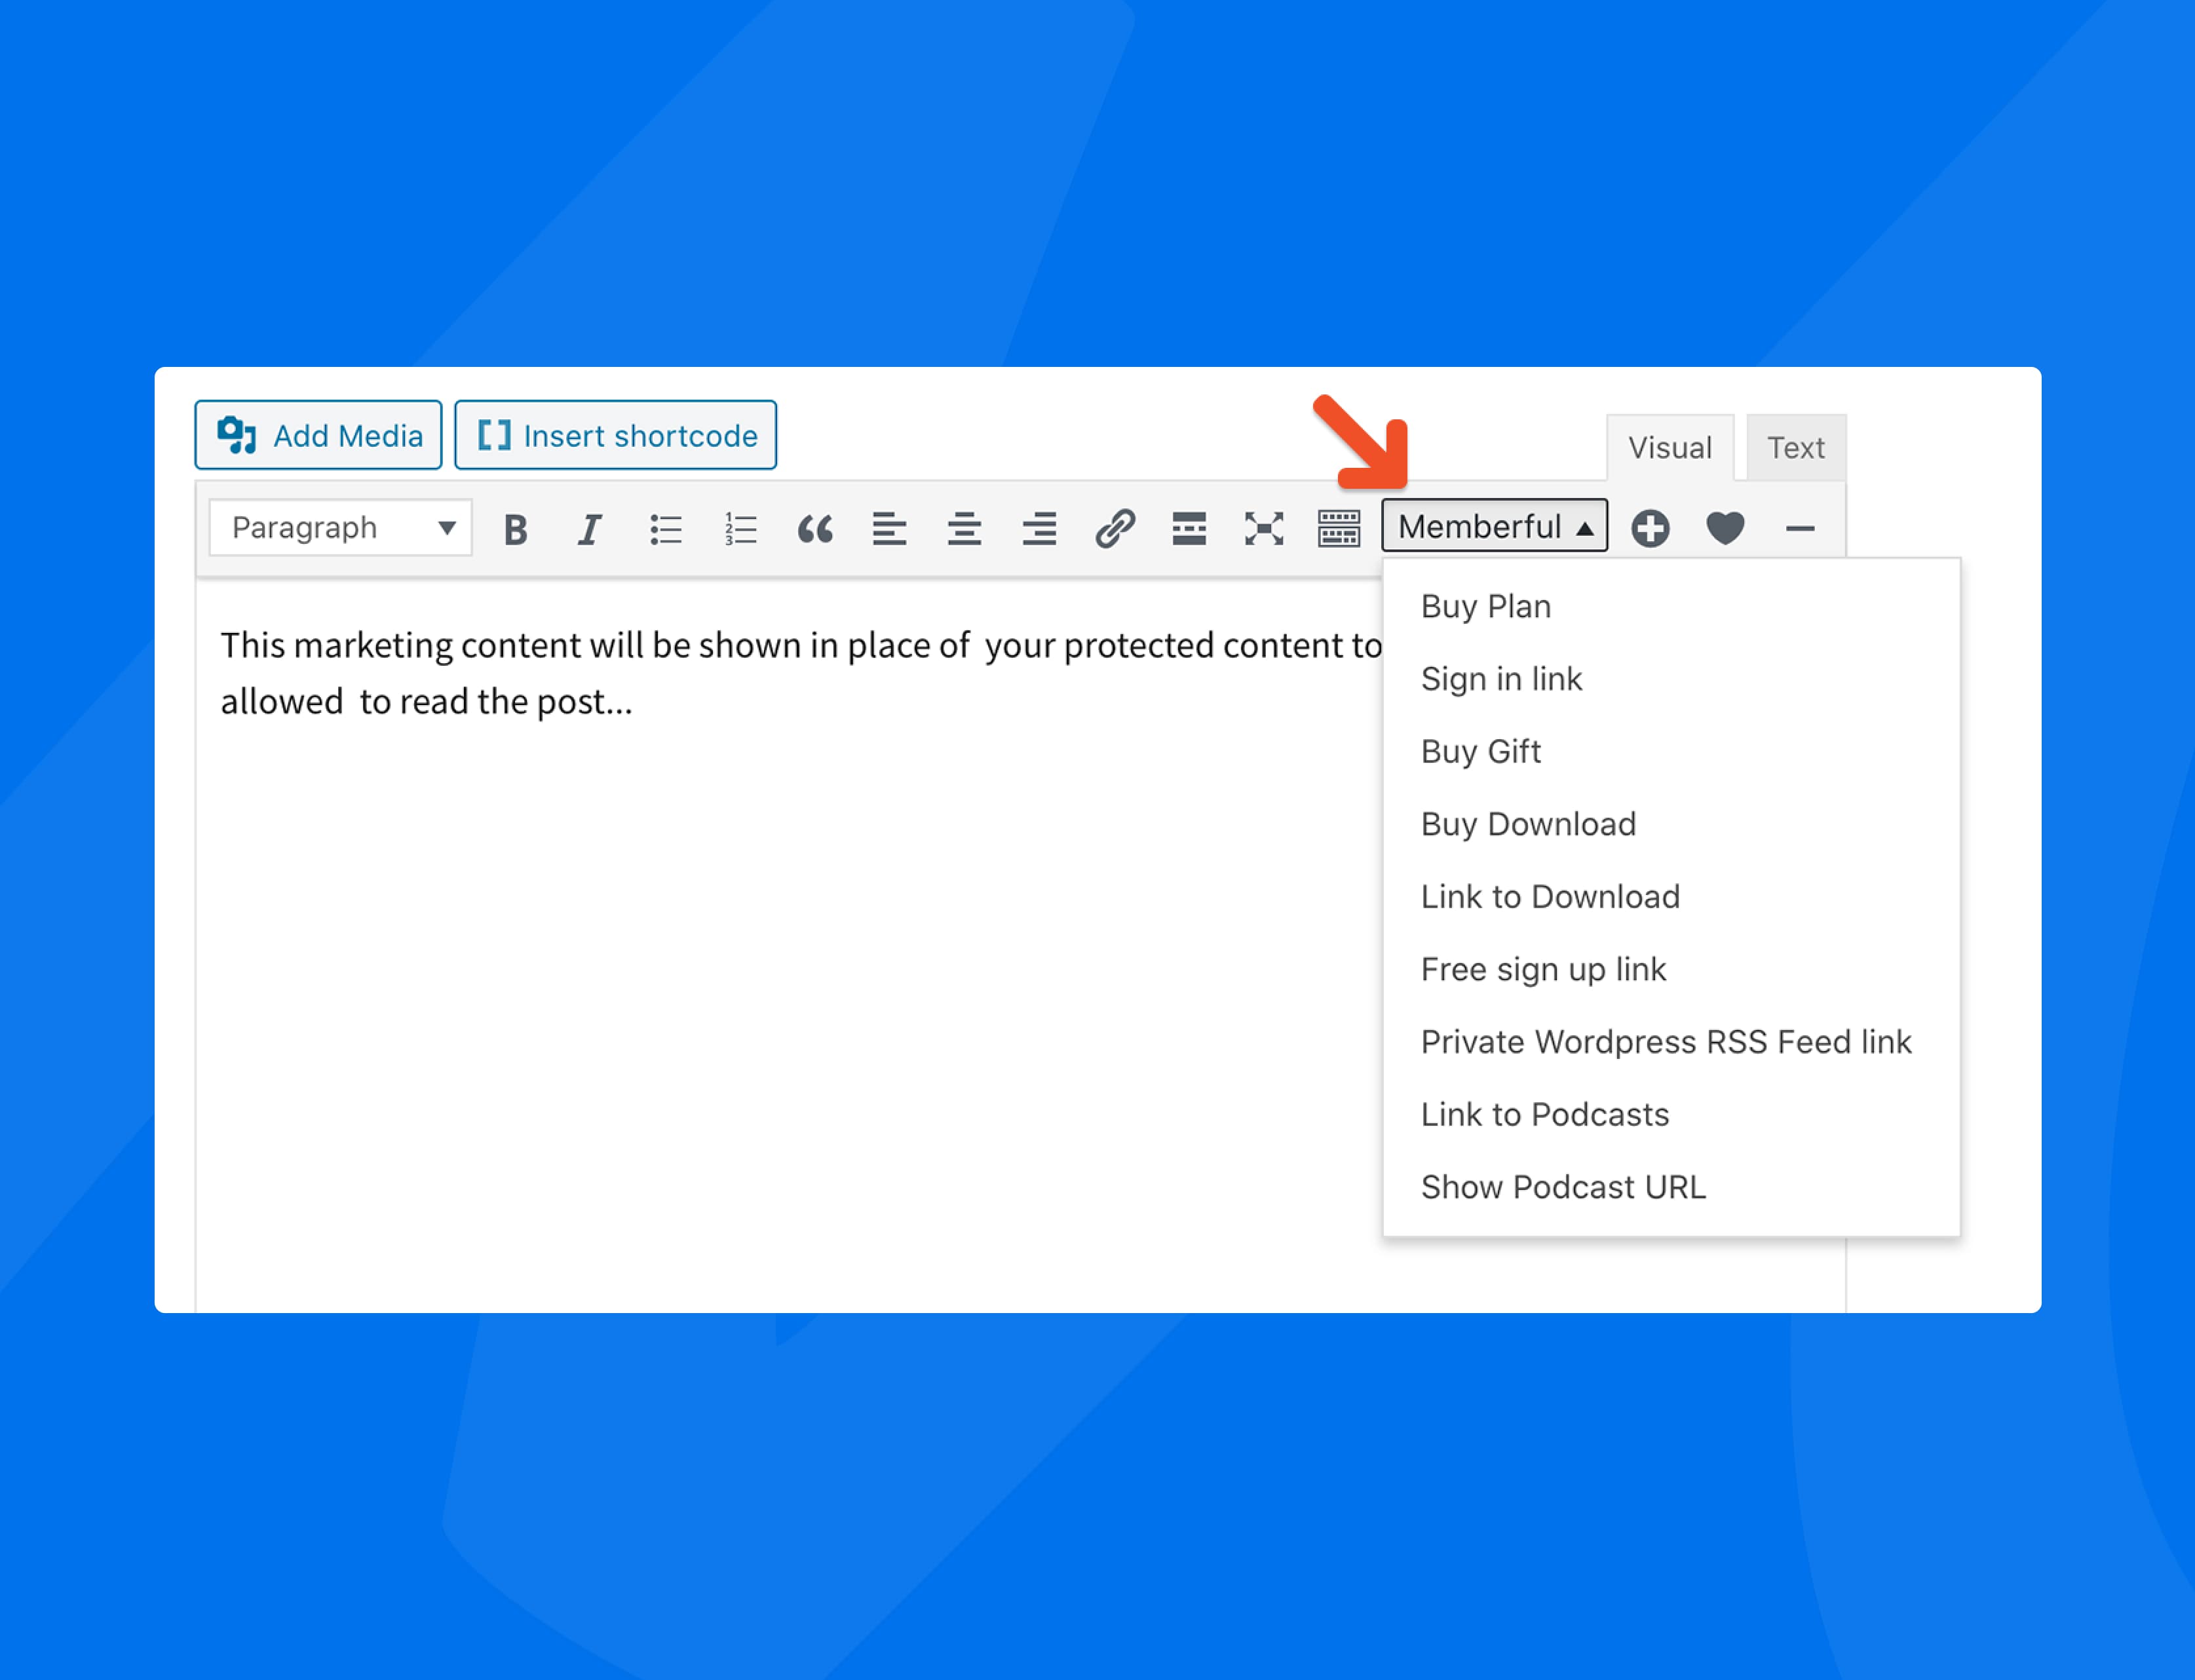Open the Paragraph format dropdown

(x=340, y=528)
